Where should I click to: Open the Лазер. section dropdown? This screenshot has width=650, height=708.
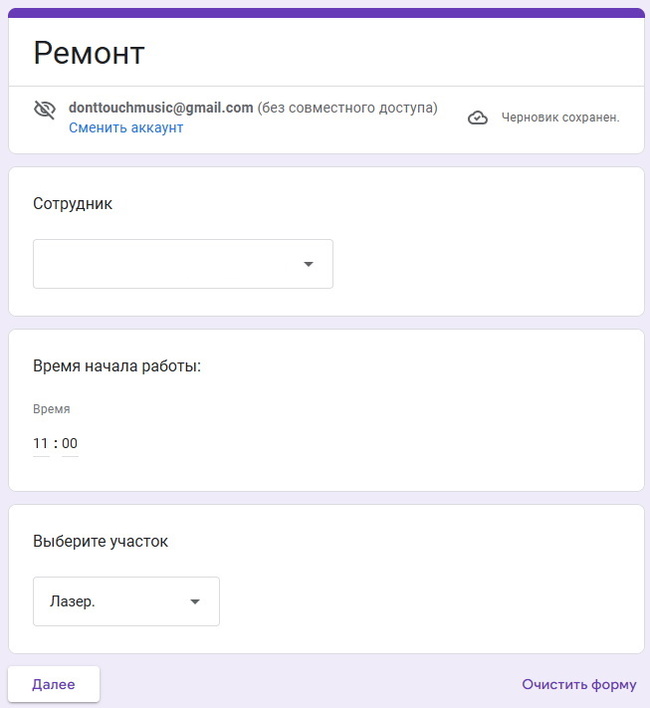pos(126,602)
